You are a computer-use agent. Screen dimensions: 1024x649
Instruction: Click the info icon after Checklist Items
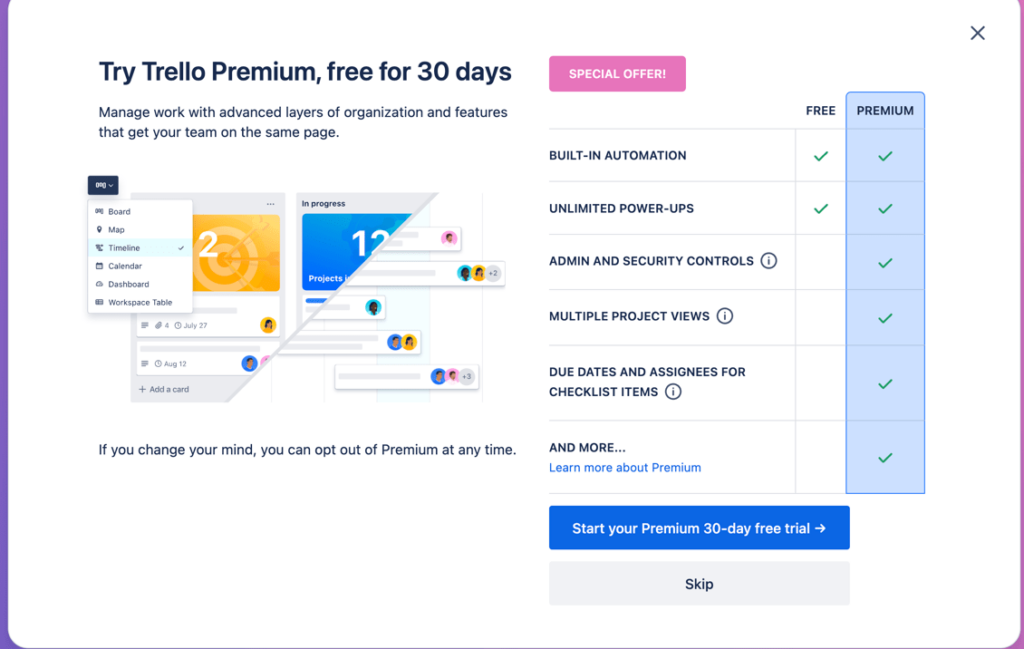(673, 392)
